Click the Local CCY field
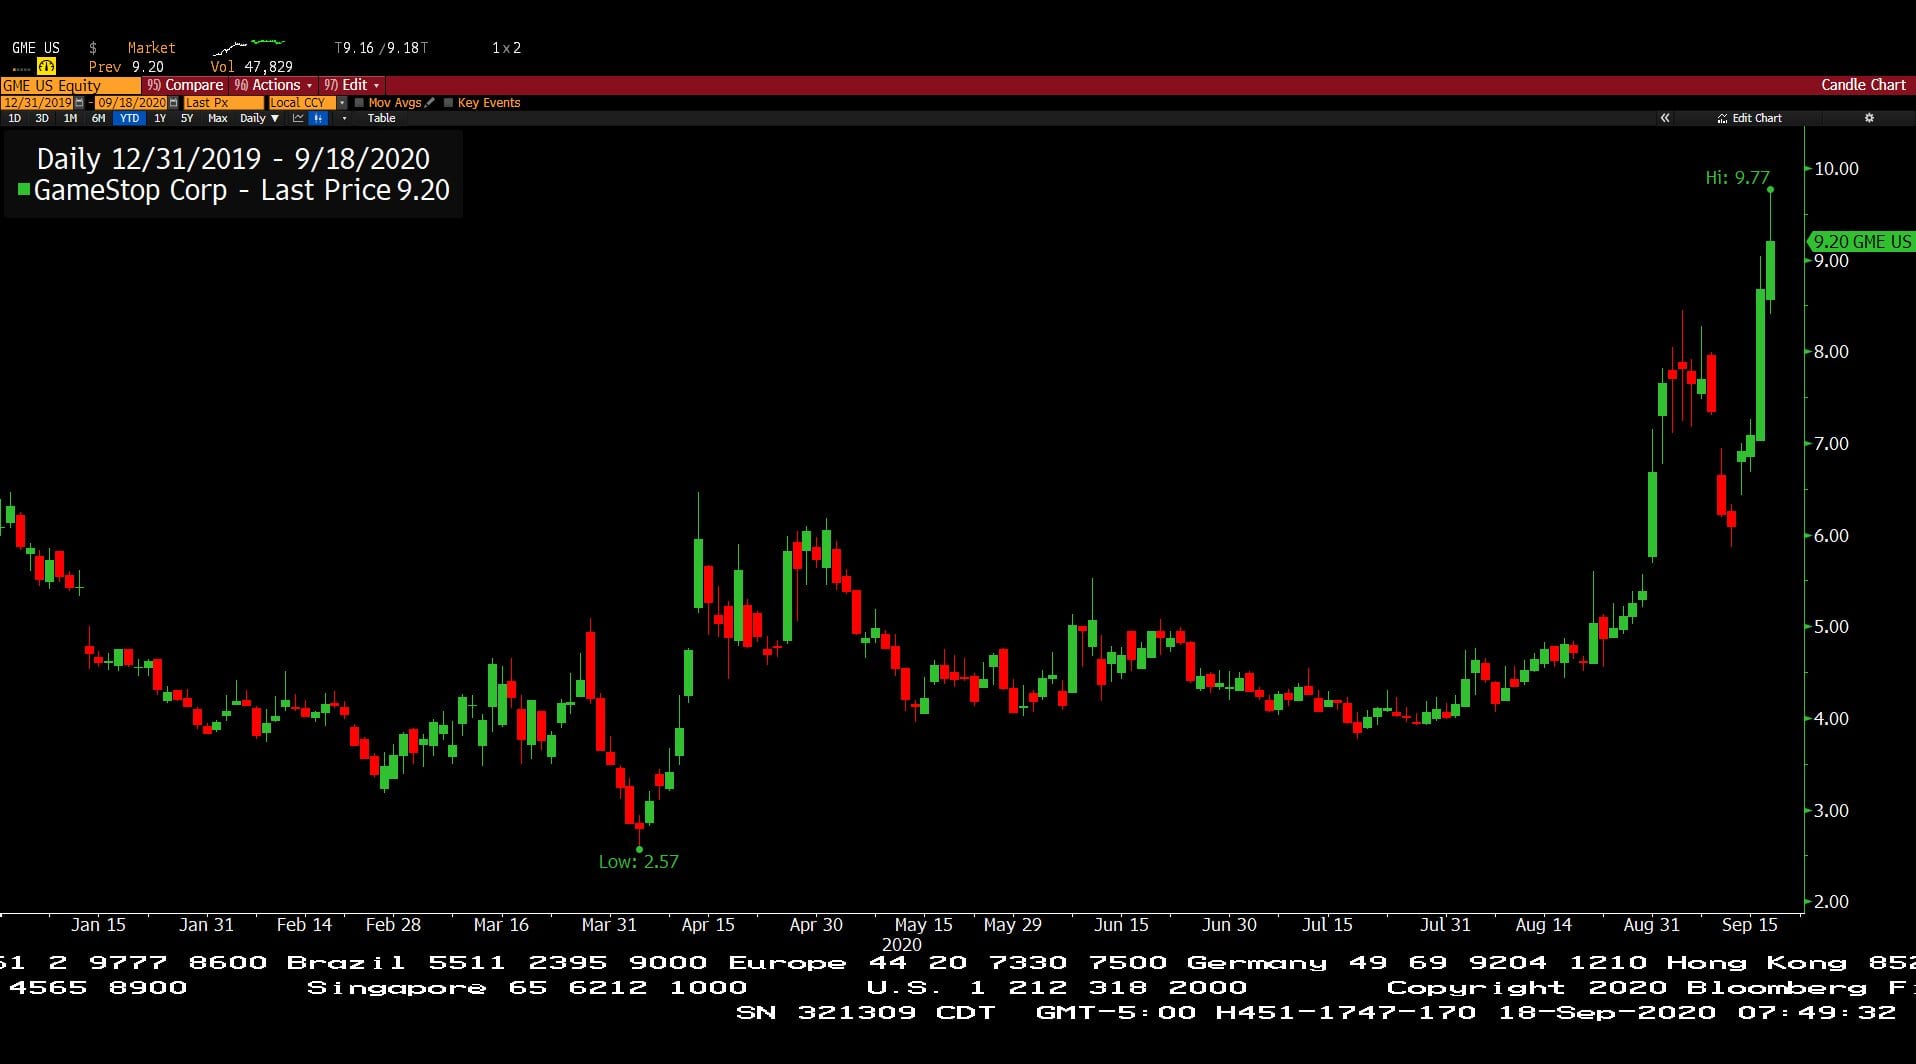The image size is (1916, 1064). [302, 102]
